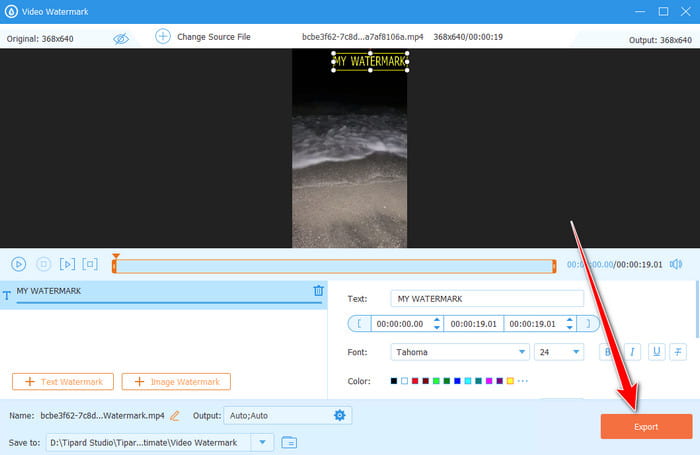Increase end time with up arrow

coord(569,320)
